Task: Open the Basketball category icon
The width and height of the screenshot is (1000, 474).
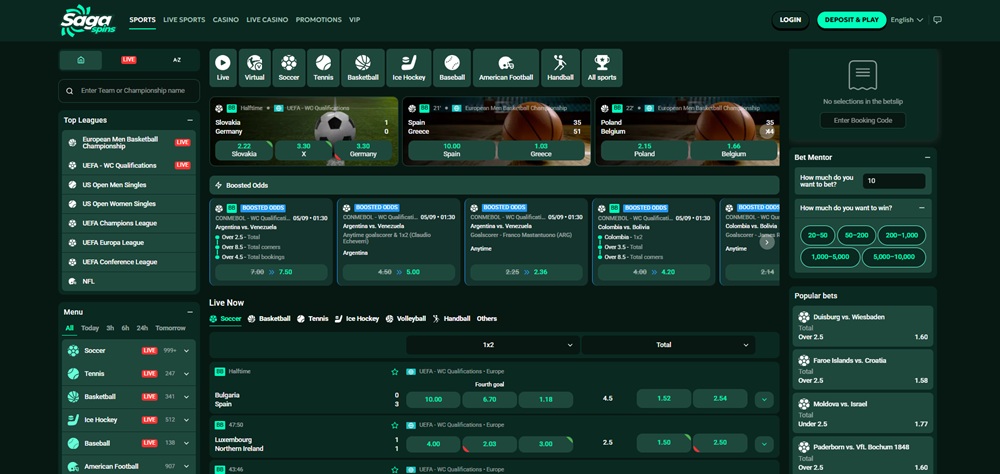Action: tap(363, 68)
